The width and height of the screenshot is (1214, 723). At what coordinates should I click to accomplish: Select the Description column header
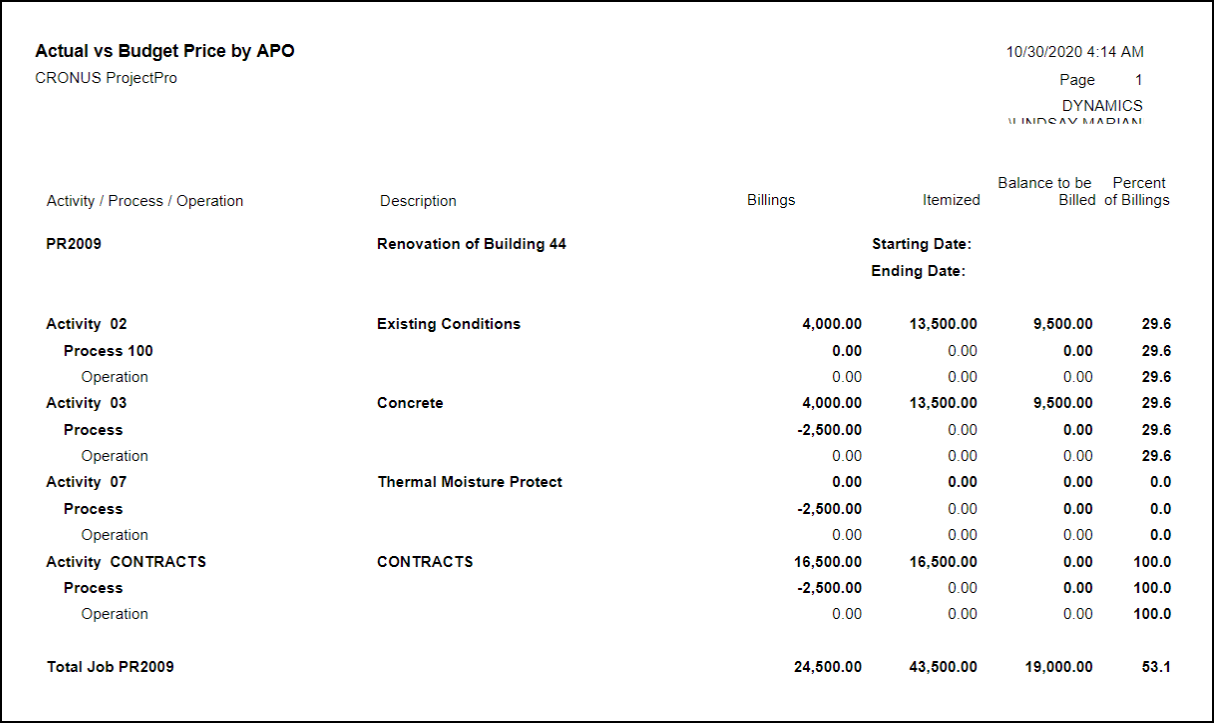(x=418, y=201)
